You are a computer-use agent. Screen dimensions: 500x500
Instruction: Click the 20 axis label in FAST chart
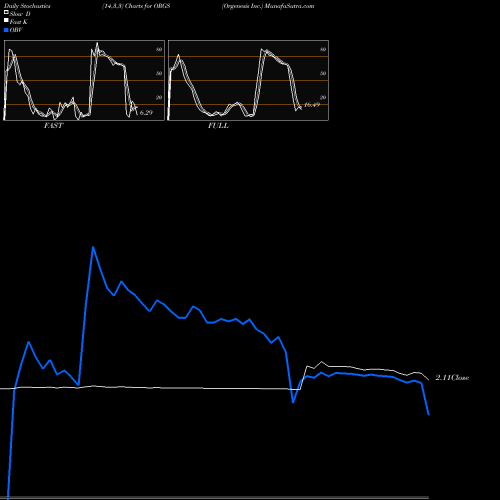[x=159, y=97]
